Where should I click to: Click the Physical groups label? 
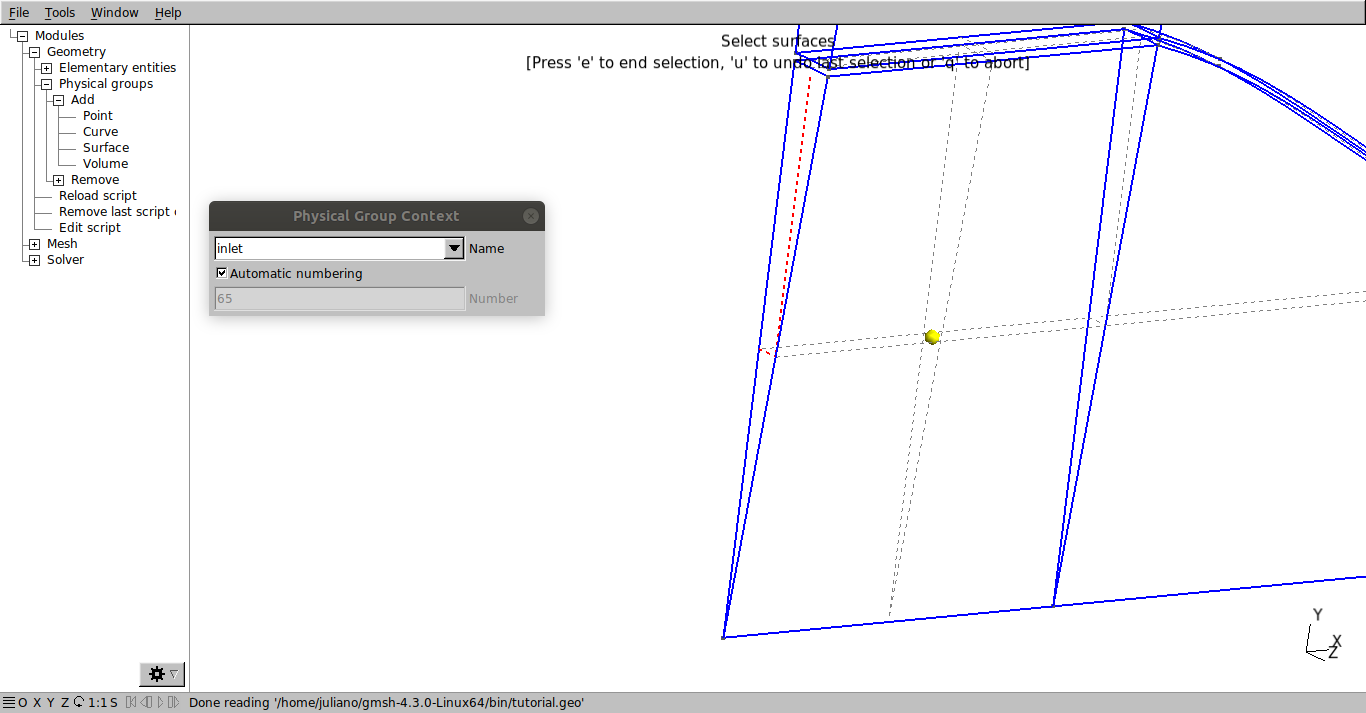[106, 84]
